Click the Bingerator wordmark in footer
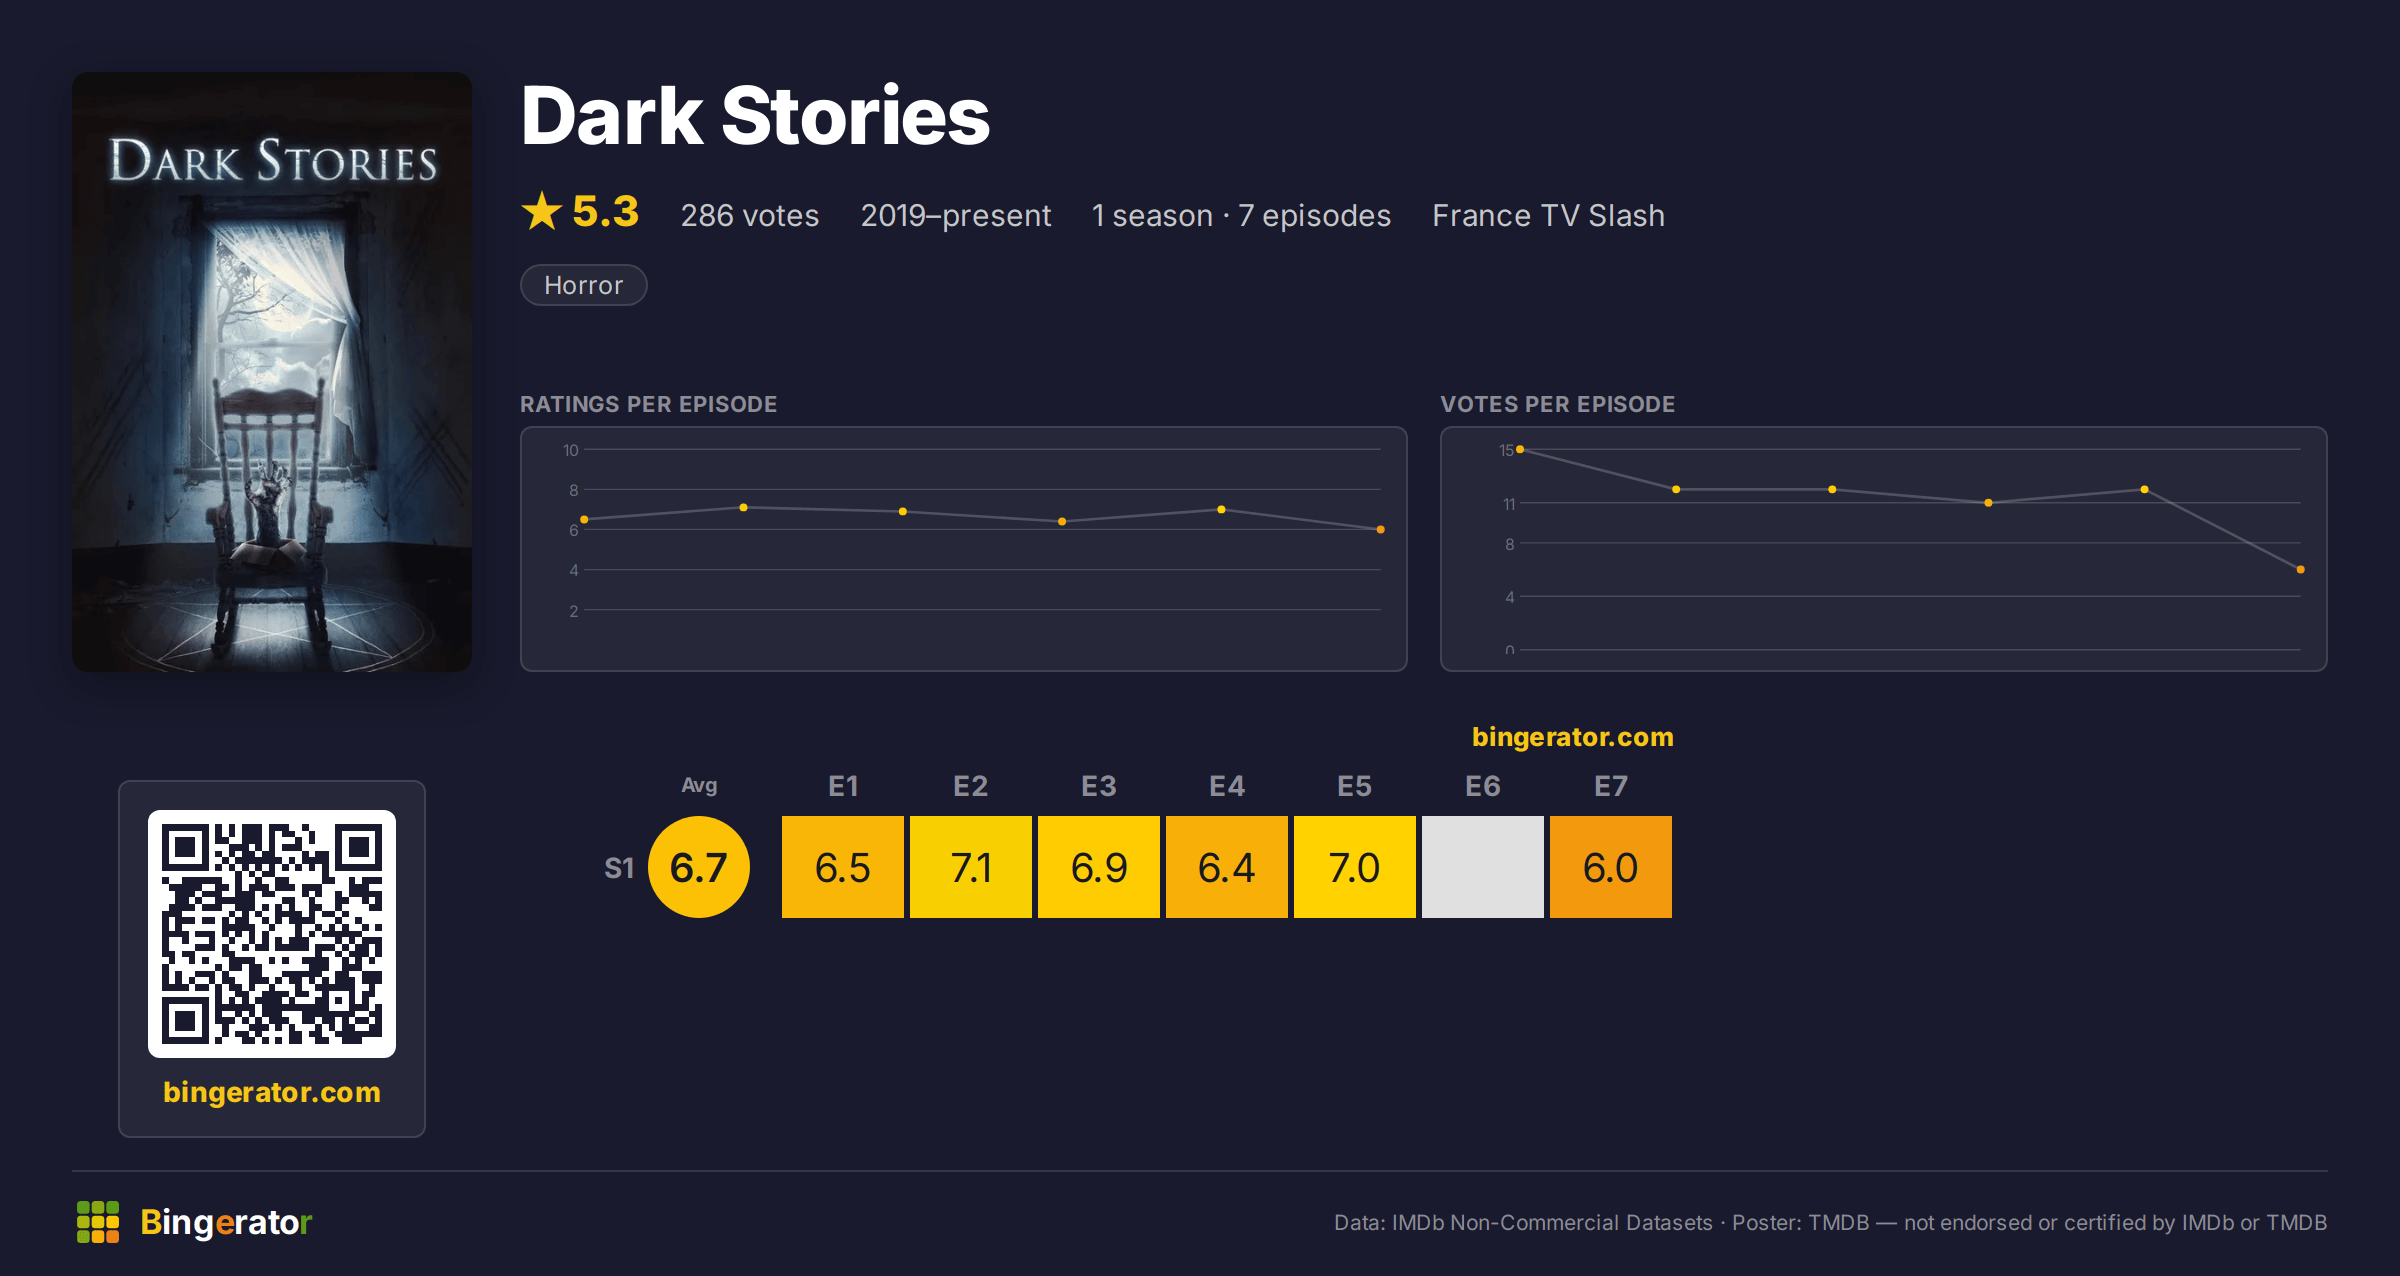Viewport: 2400px width, 1276px height. (x=226, y=1222)
